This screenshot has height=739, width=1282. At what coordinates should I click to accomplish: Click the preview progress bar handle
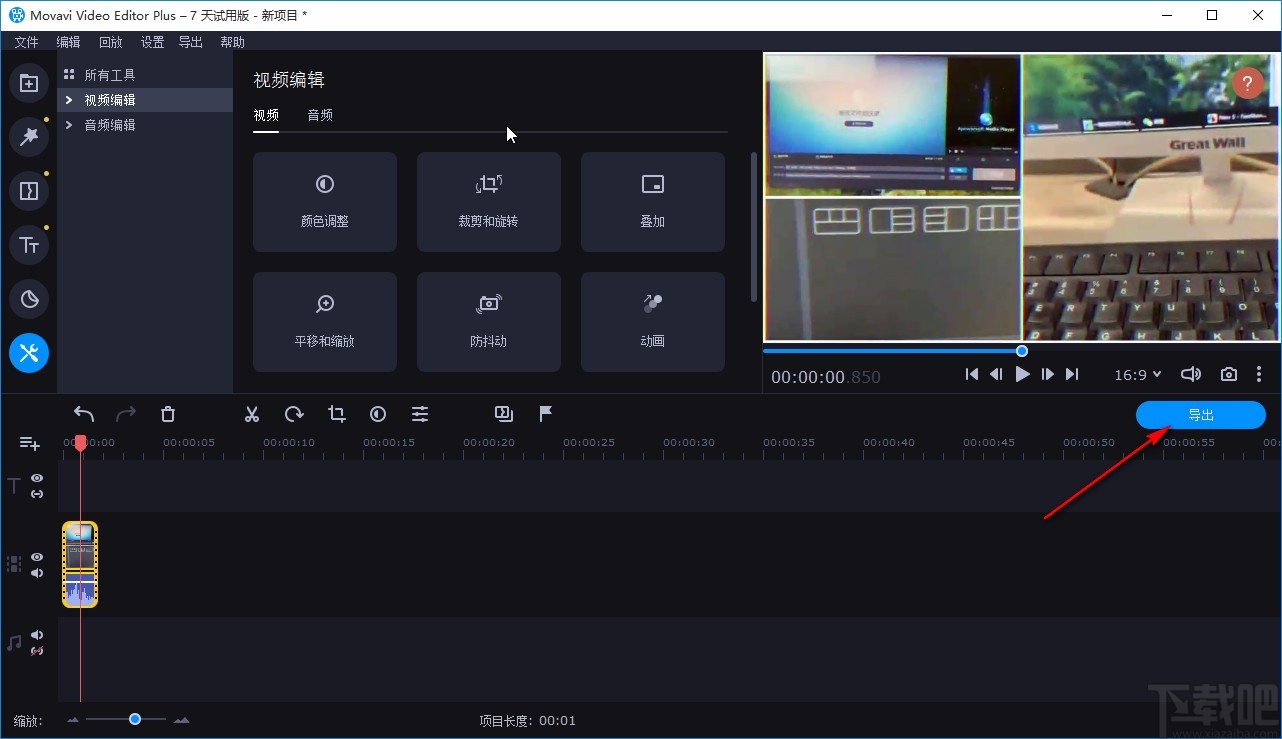(1022, 351)
